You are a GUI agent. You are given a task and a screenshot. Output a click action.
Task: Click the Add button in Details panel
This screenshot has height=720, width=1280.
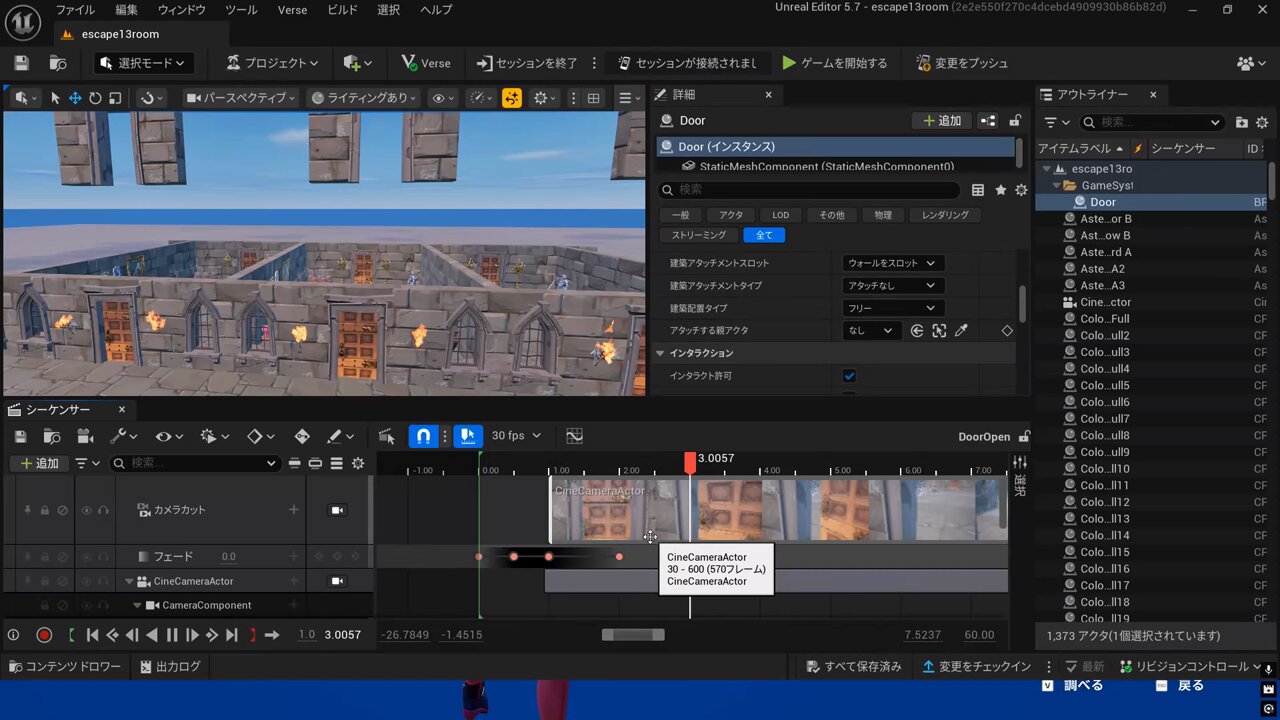(x=942, y=121)
